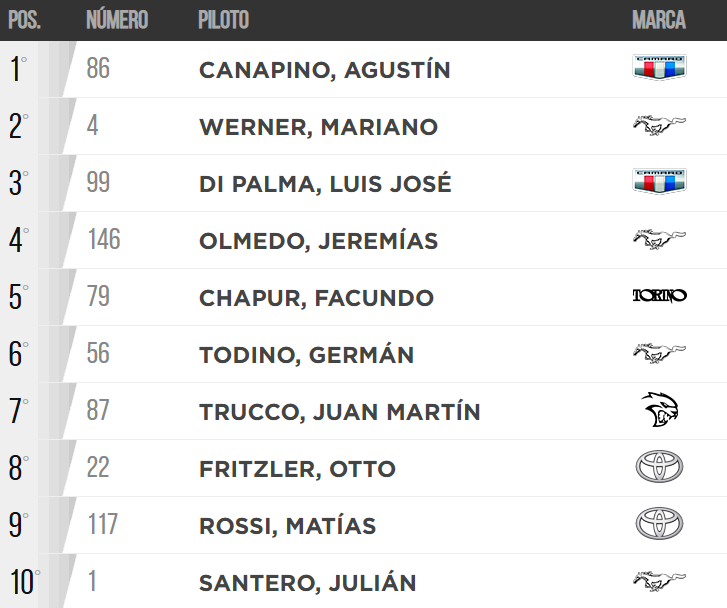This screenshot has width=727, height=608.
Task: Select driver ROSSI, MATÍAS
Action: (x=287, y=525)
